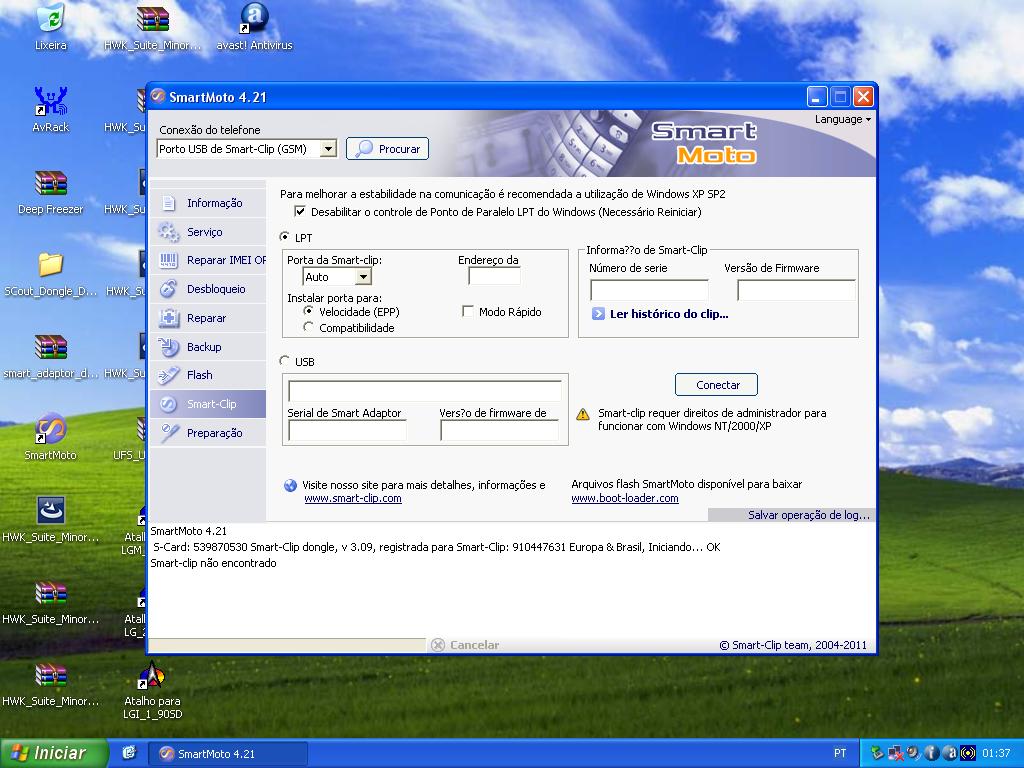Expand the Conexão do telefone dropdown
Screen dimensions: 1024x768
coord(328,149)
